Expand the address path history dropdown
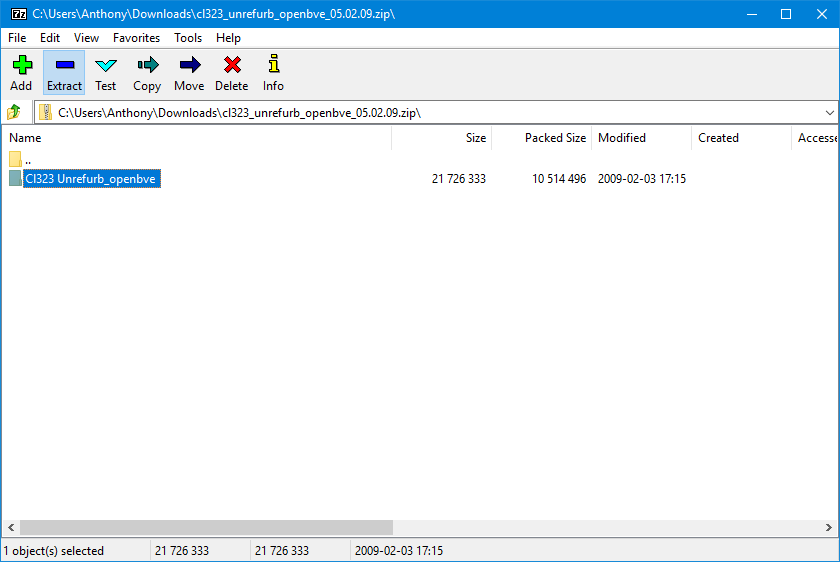 tap(829, 113)
